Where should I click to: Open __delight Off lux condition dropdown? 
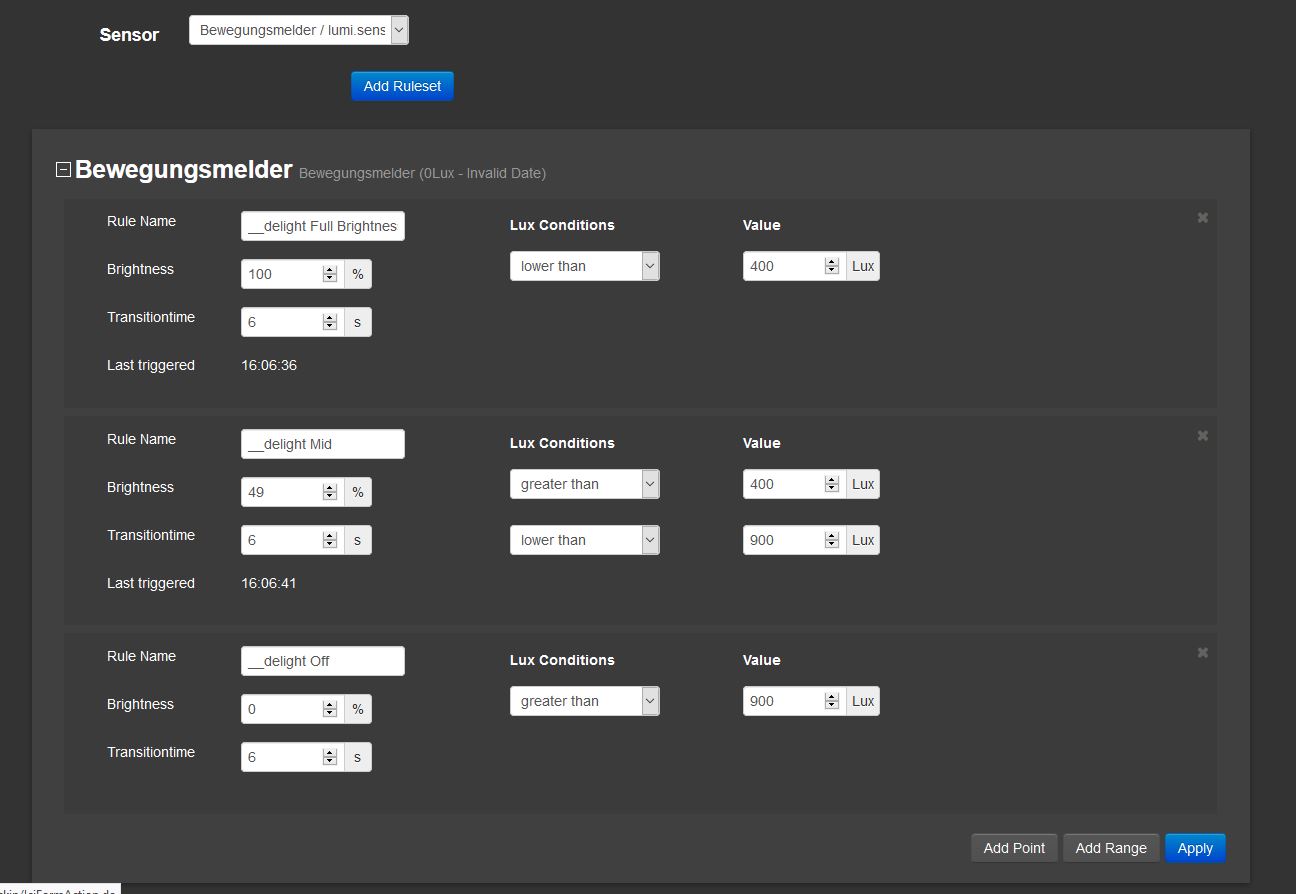coord(584,701)
